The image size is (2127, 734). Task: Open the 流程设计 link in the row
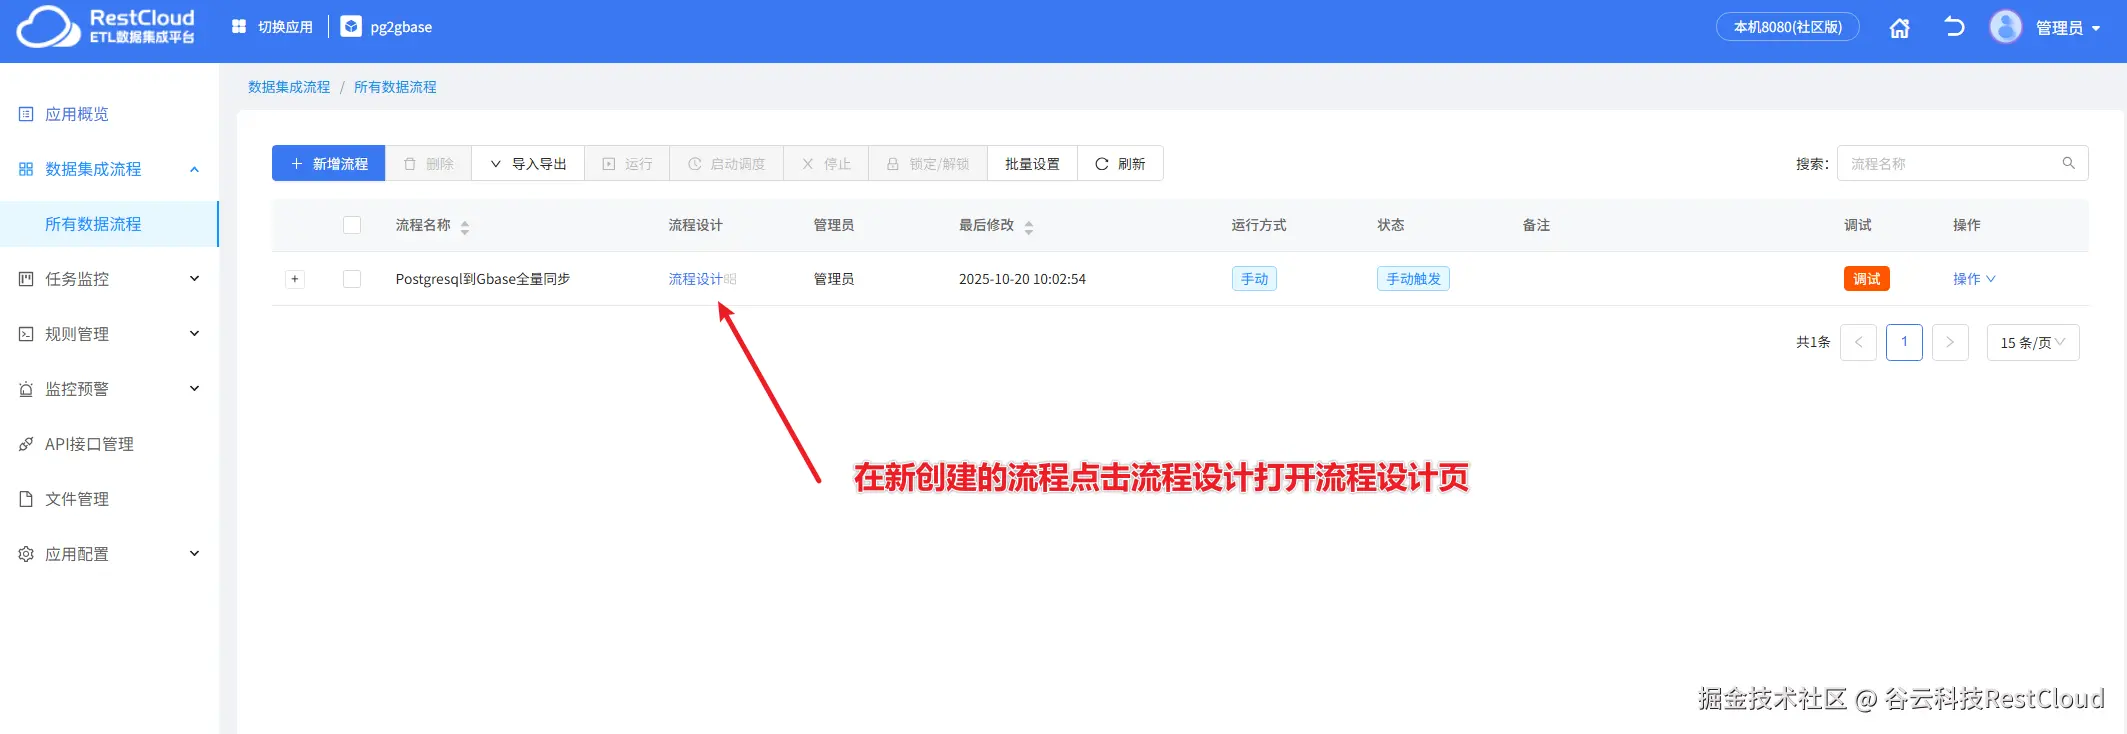(695, 279)
